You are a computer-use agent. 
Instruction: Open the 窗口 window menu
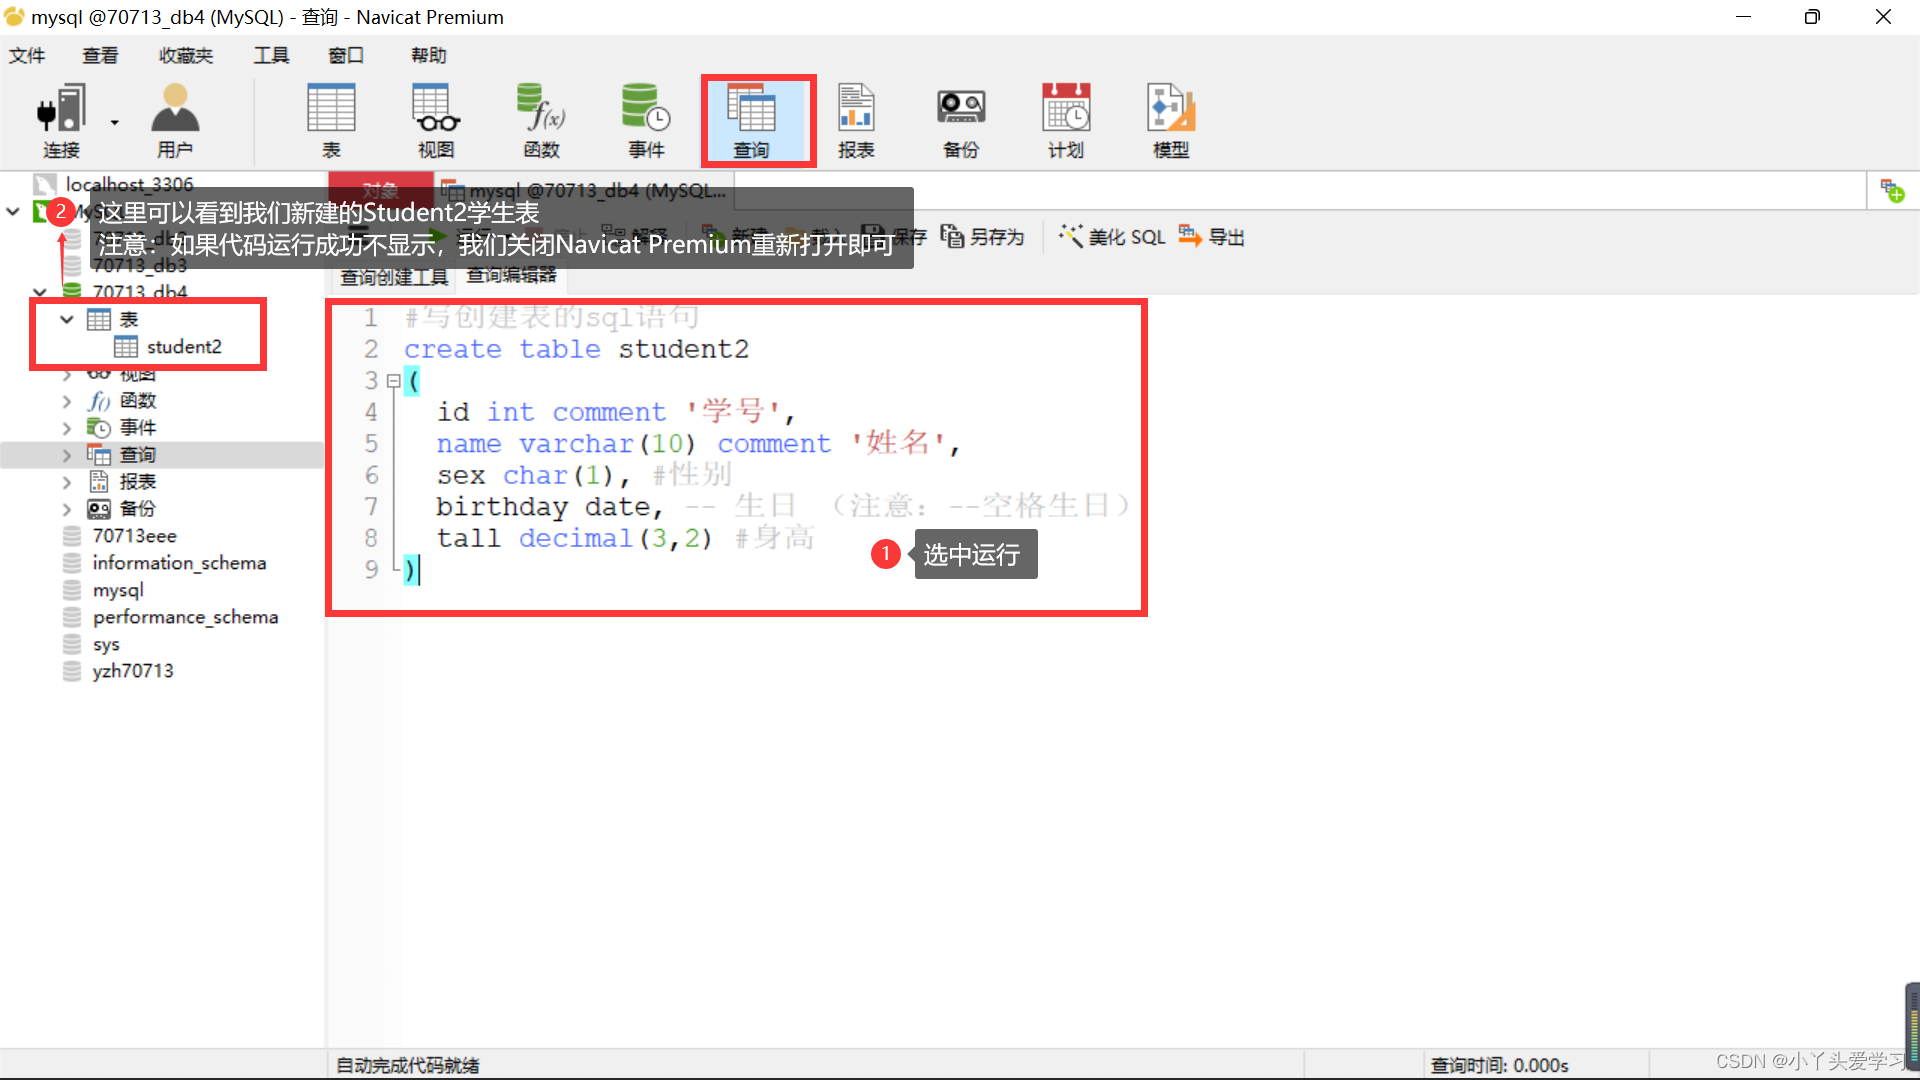pos(346,55)
